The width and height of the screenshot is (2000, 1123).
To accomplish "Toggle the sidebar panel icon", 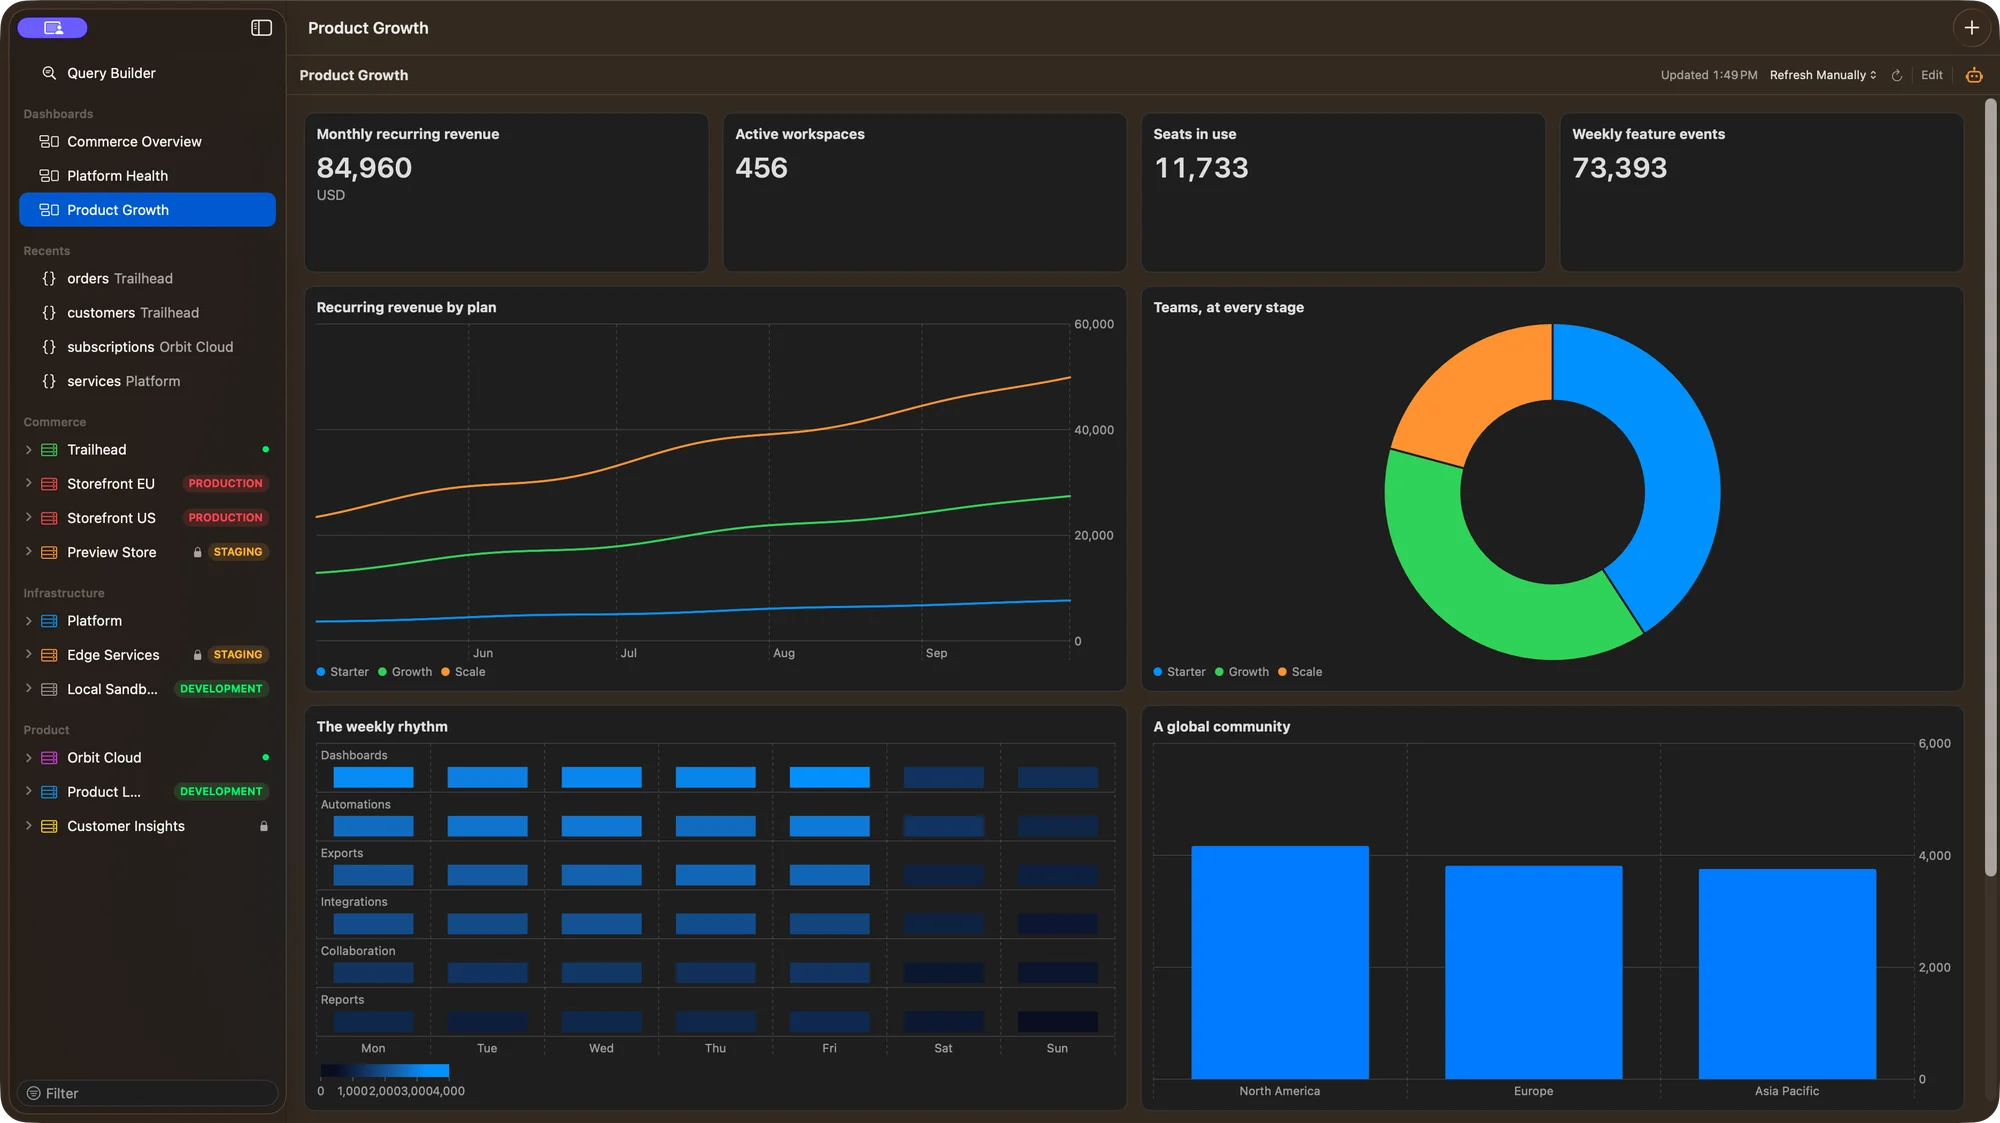I will point(261,28).
